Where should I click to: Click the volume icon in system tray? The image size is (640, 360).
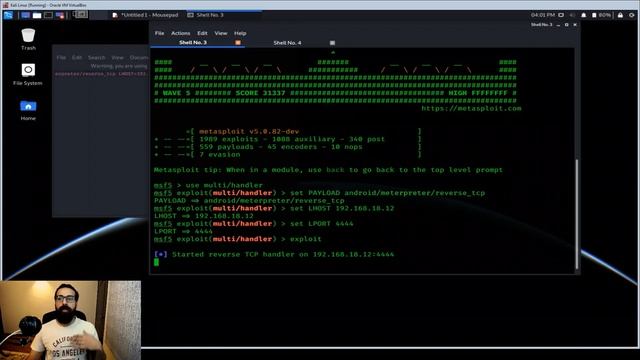[572, 15]
